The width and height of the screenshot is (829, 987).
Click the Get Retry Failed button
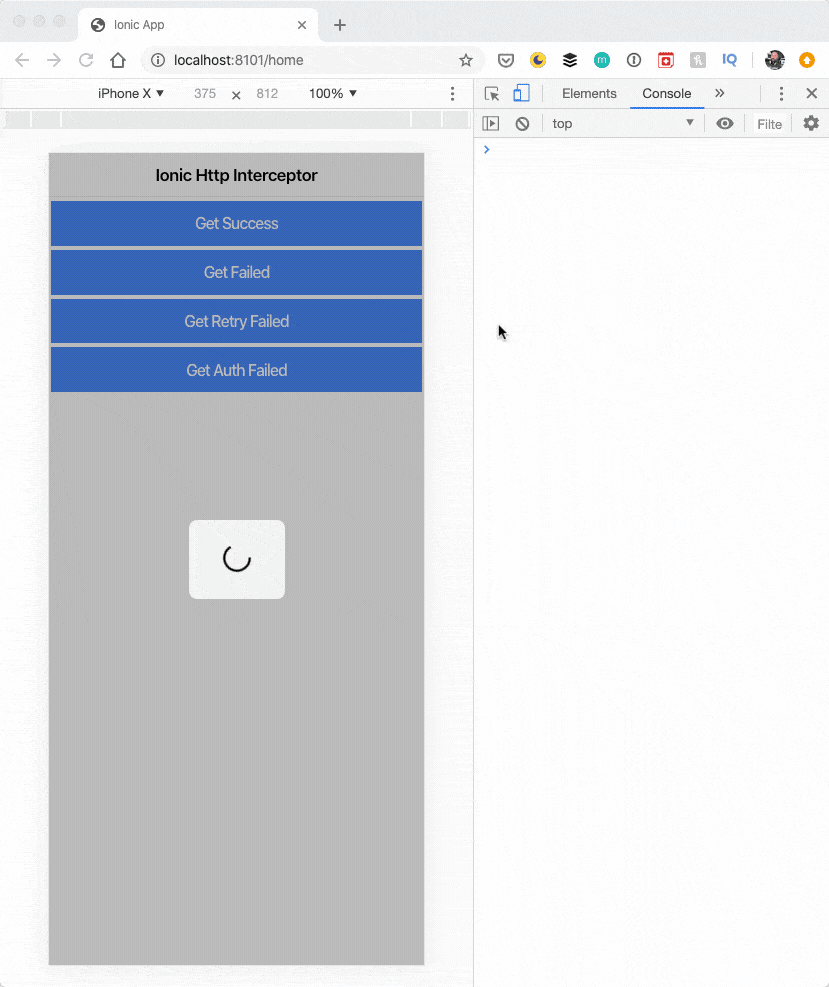pos(237,322)
